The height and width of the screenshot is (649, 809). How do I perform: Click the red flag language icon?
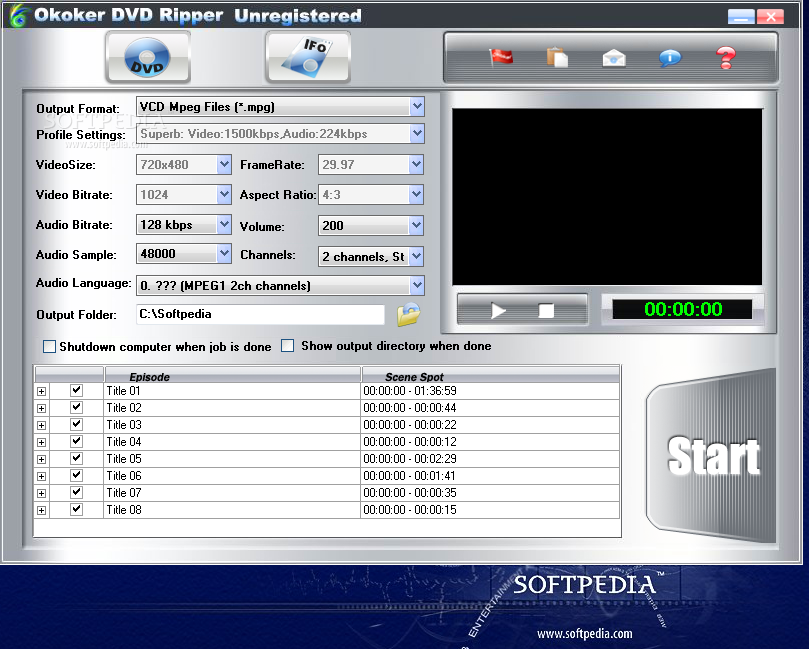click(x=500, y=57)
